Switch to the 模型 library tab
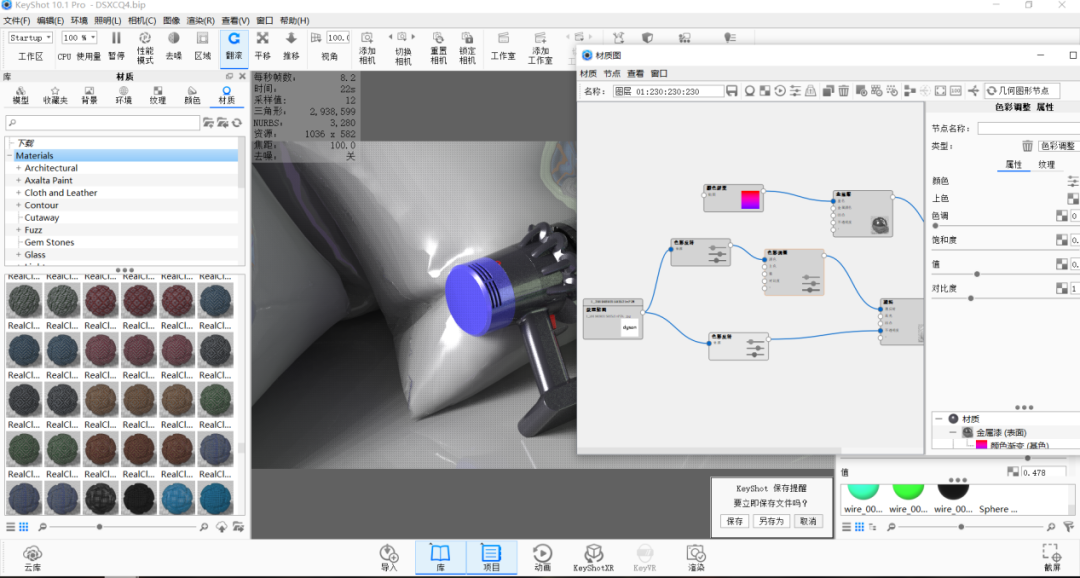The image size is (1080, 578). [x=21, y=95]
